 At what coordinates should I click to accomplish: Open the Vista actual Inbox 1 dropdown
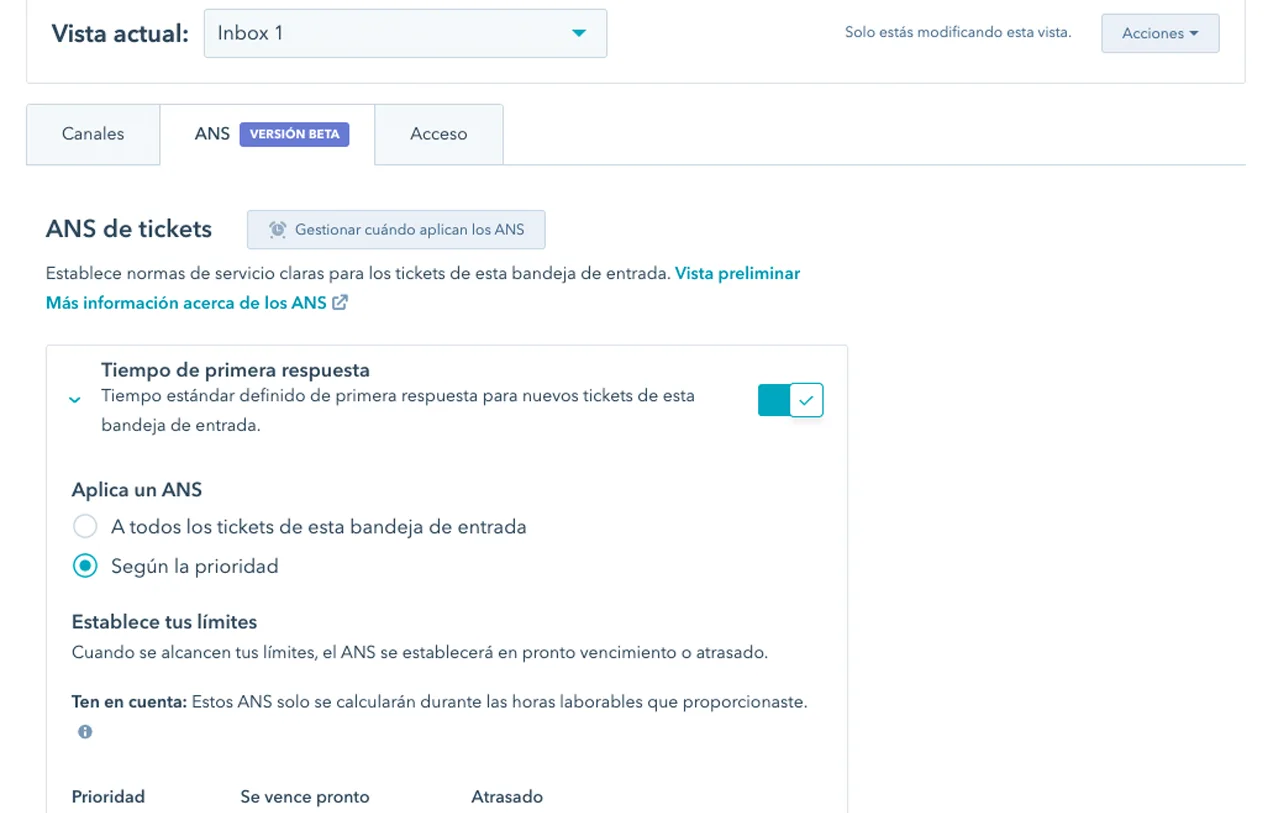coord(405,33)
